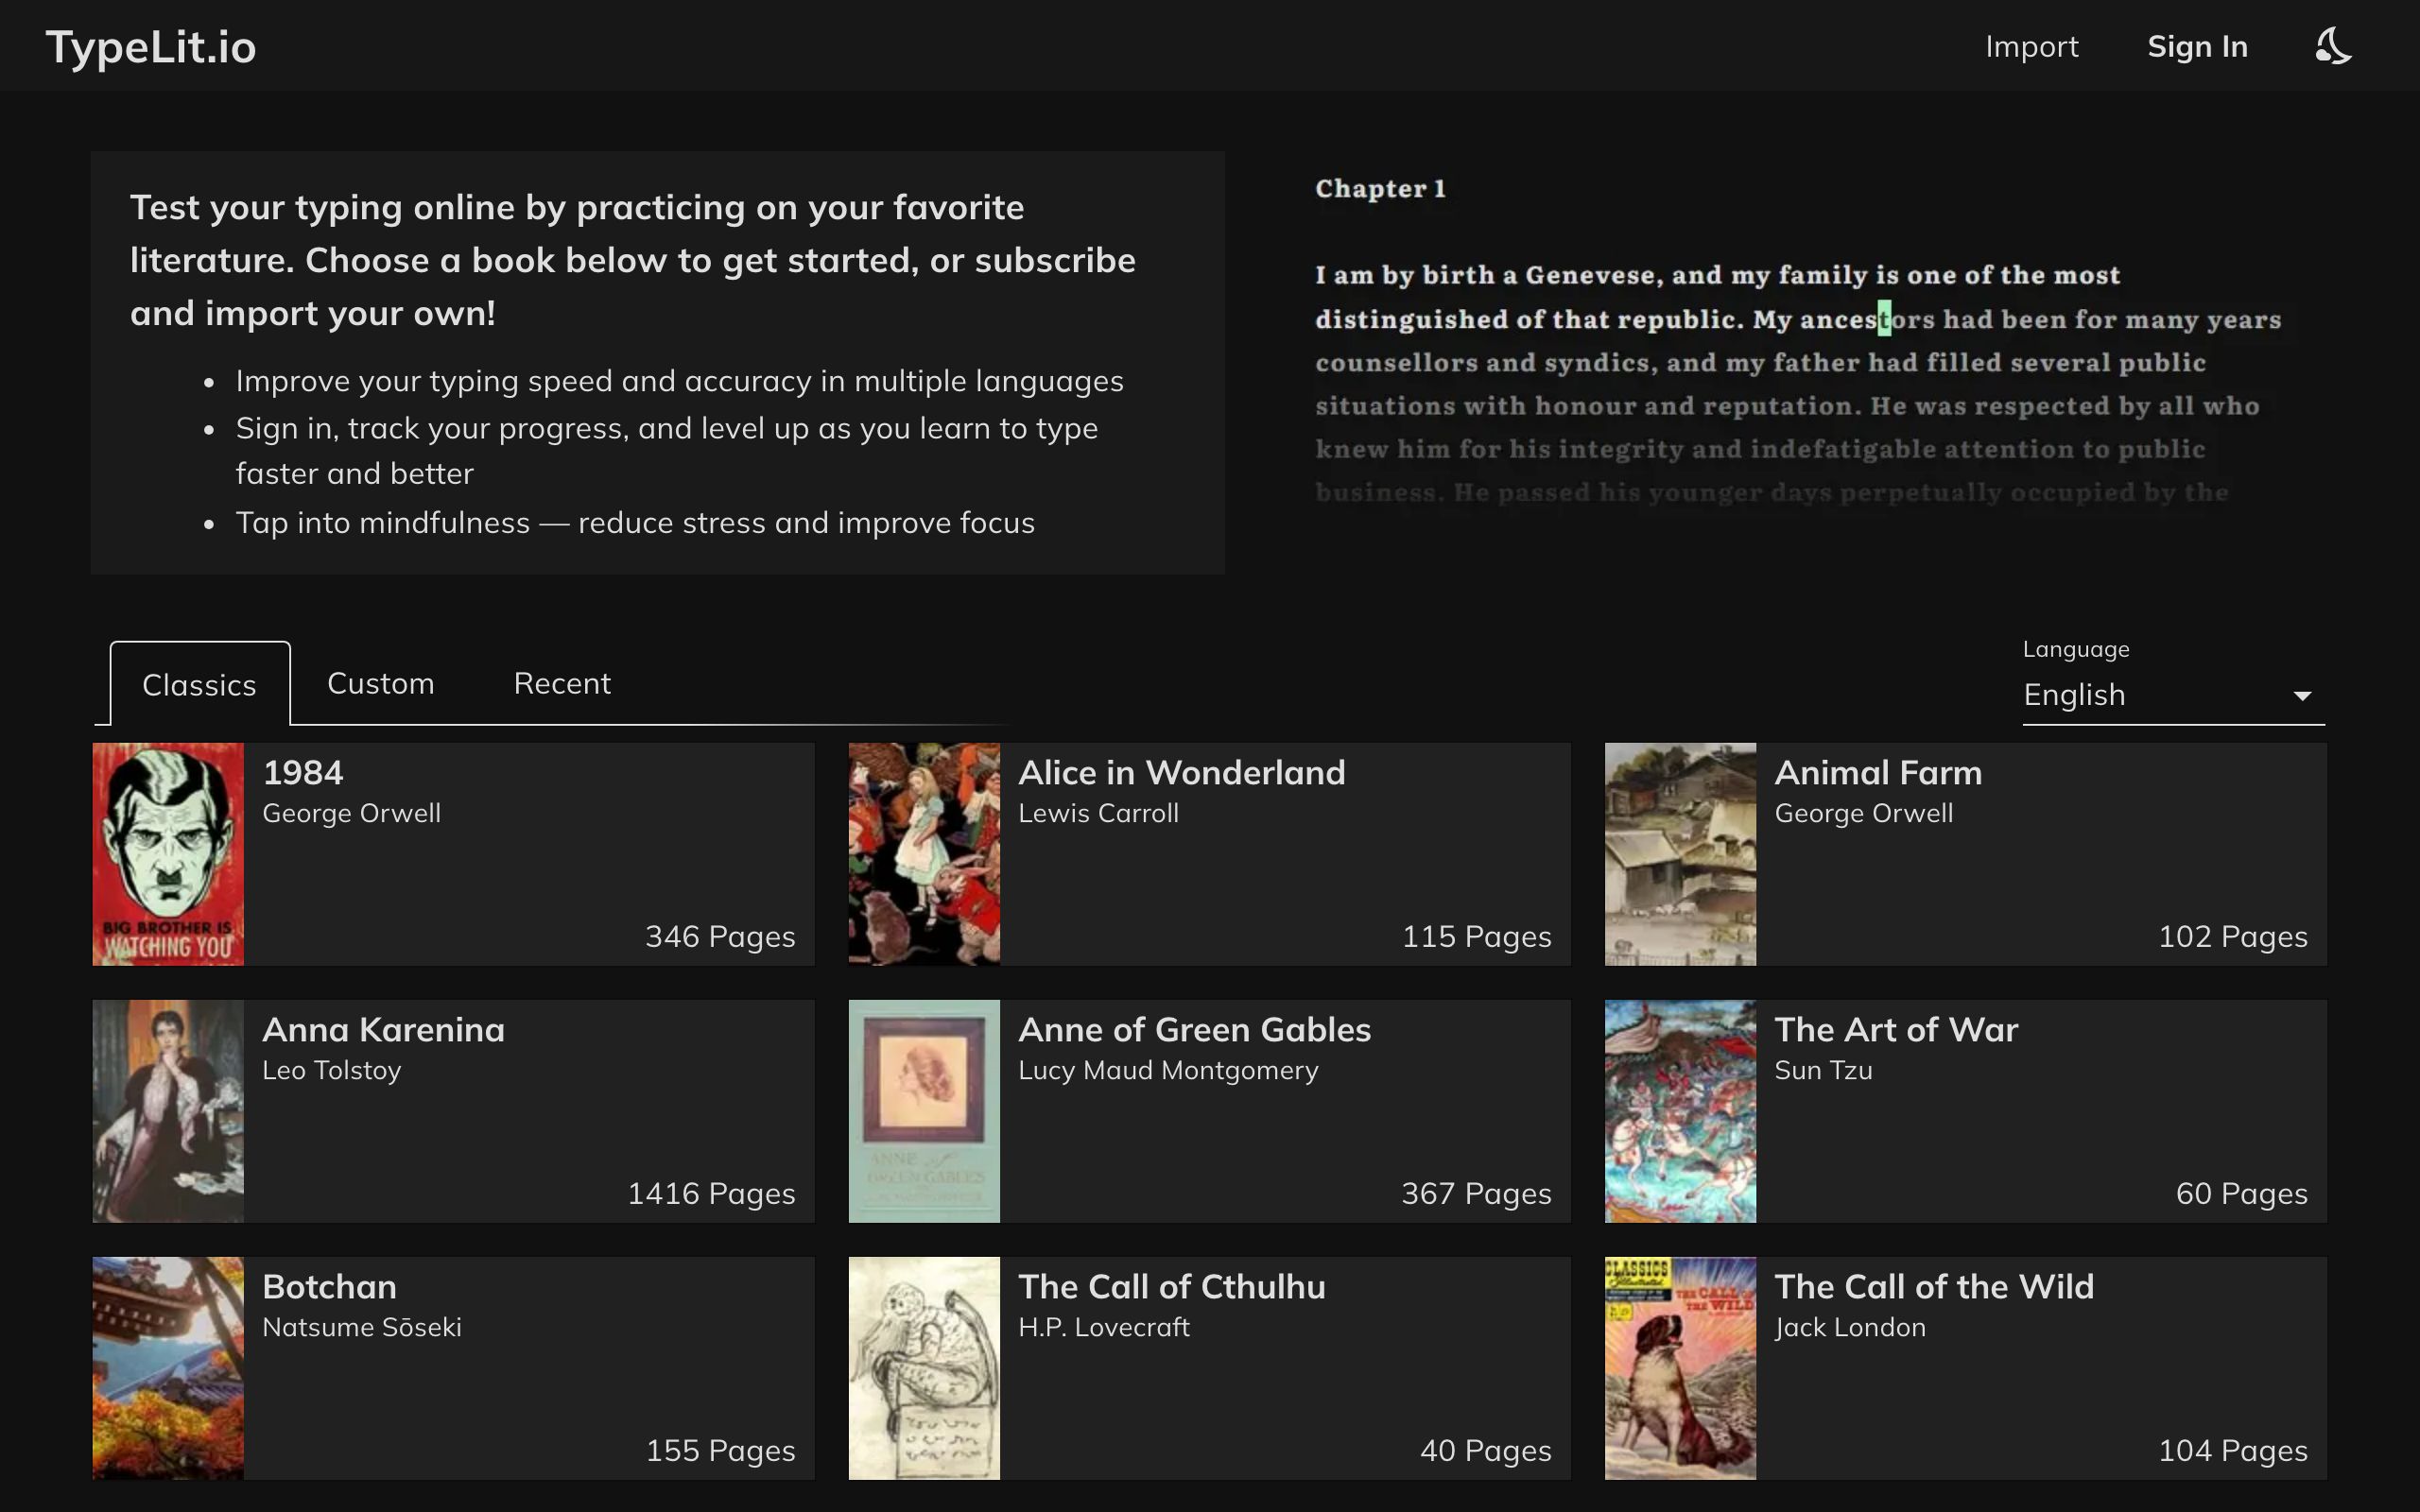Open The Call of Cthulhu cover sketch
Viewport: 2420px width, 1512px height.
[x=924, y=1368]
